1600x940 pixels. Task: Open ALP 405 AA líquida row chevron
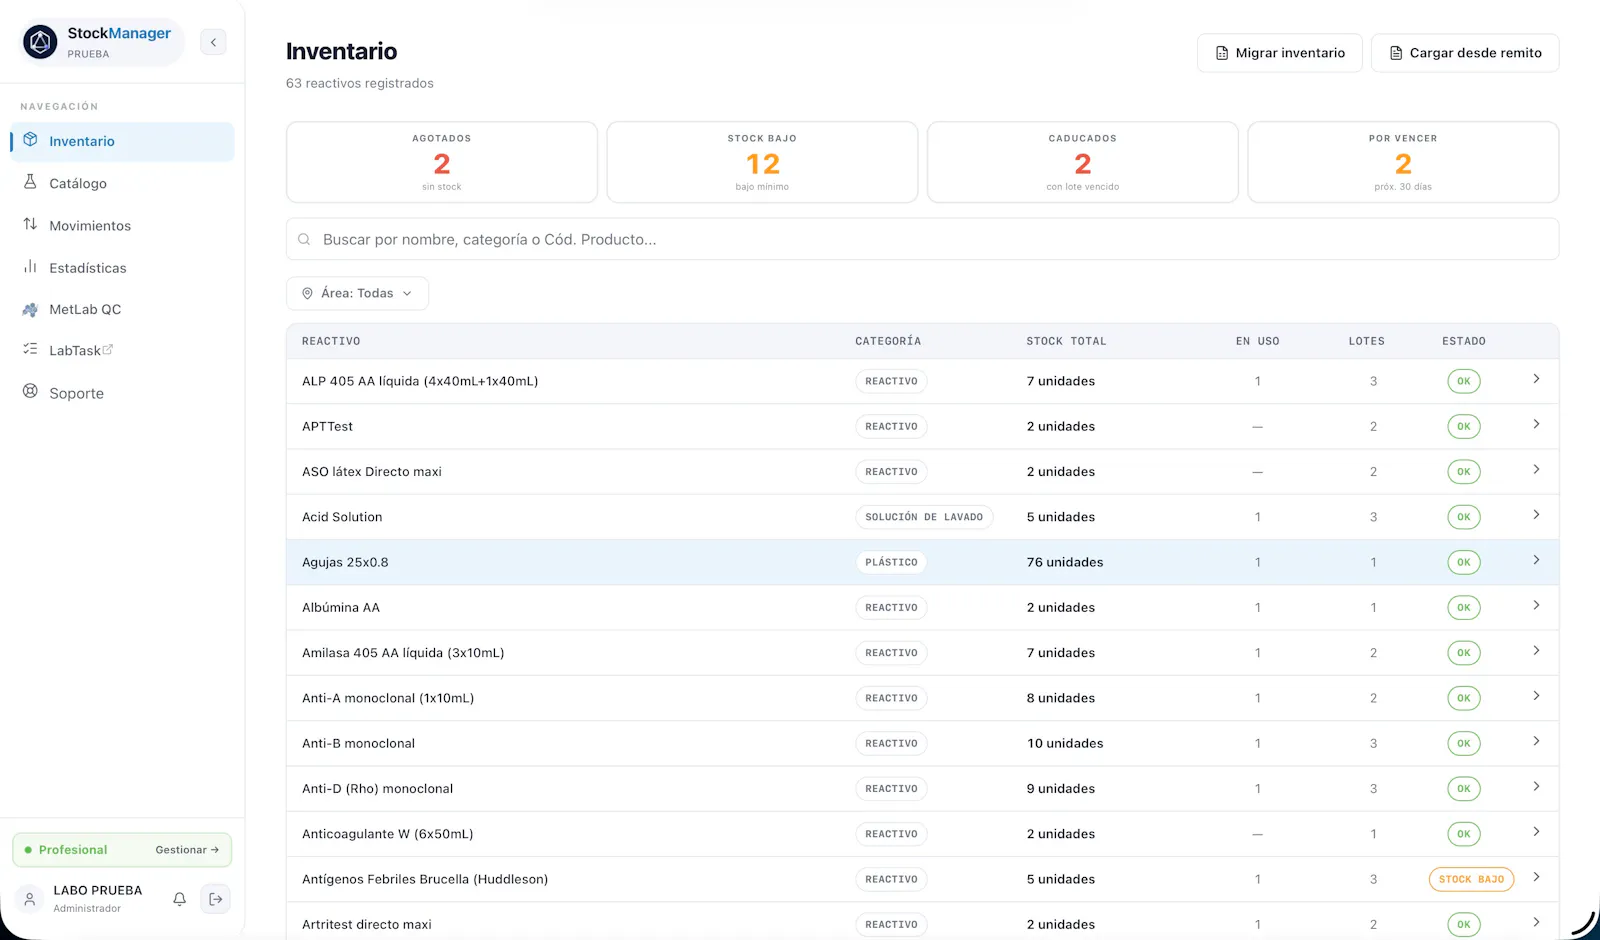point(1536,379)
